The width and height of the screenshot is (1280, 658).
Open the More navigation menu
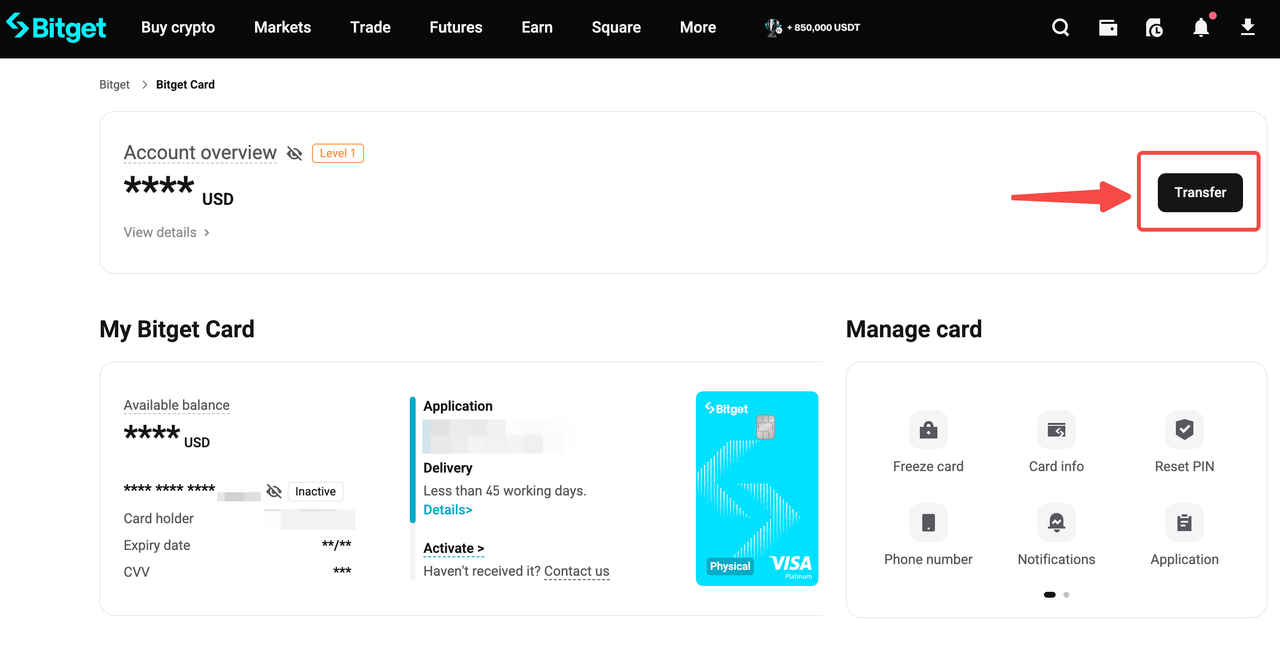point(697,27)
